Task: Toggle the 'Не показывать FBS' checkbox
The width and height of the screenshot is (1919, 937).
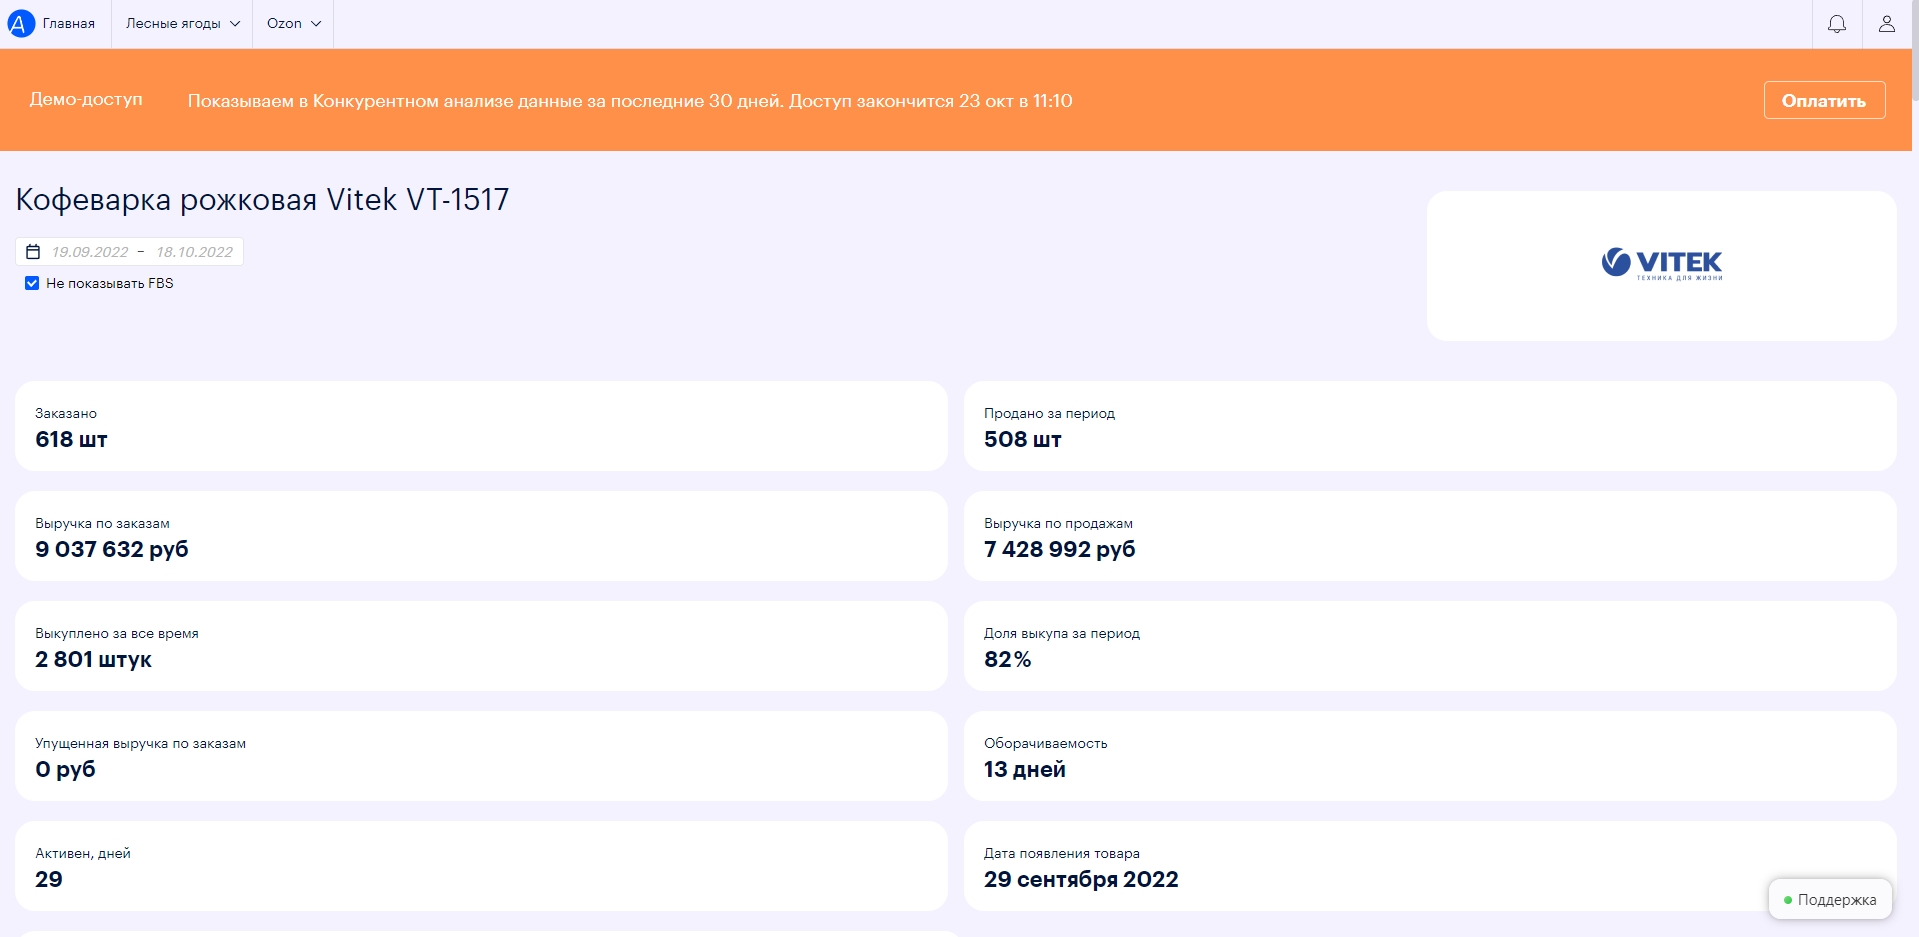Action: tap(32, 283)
